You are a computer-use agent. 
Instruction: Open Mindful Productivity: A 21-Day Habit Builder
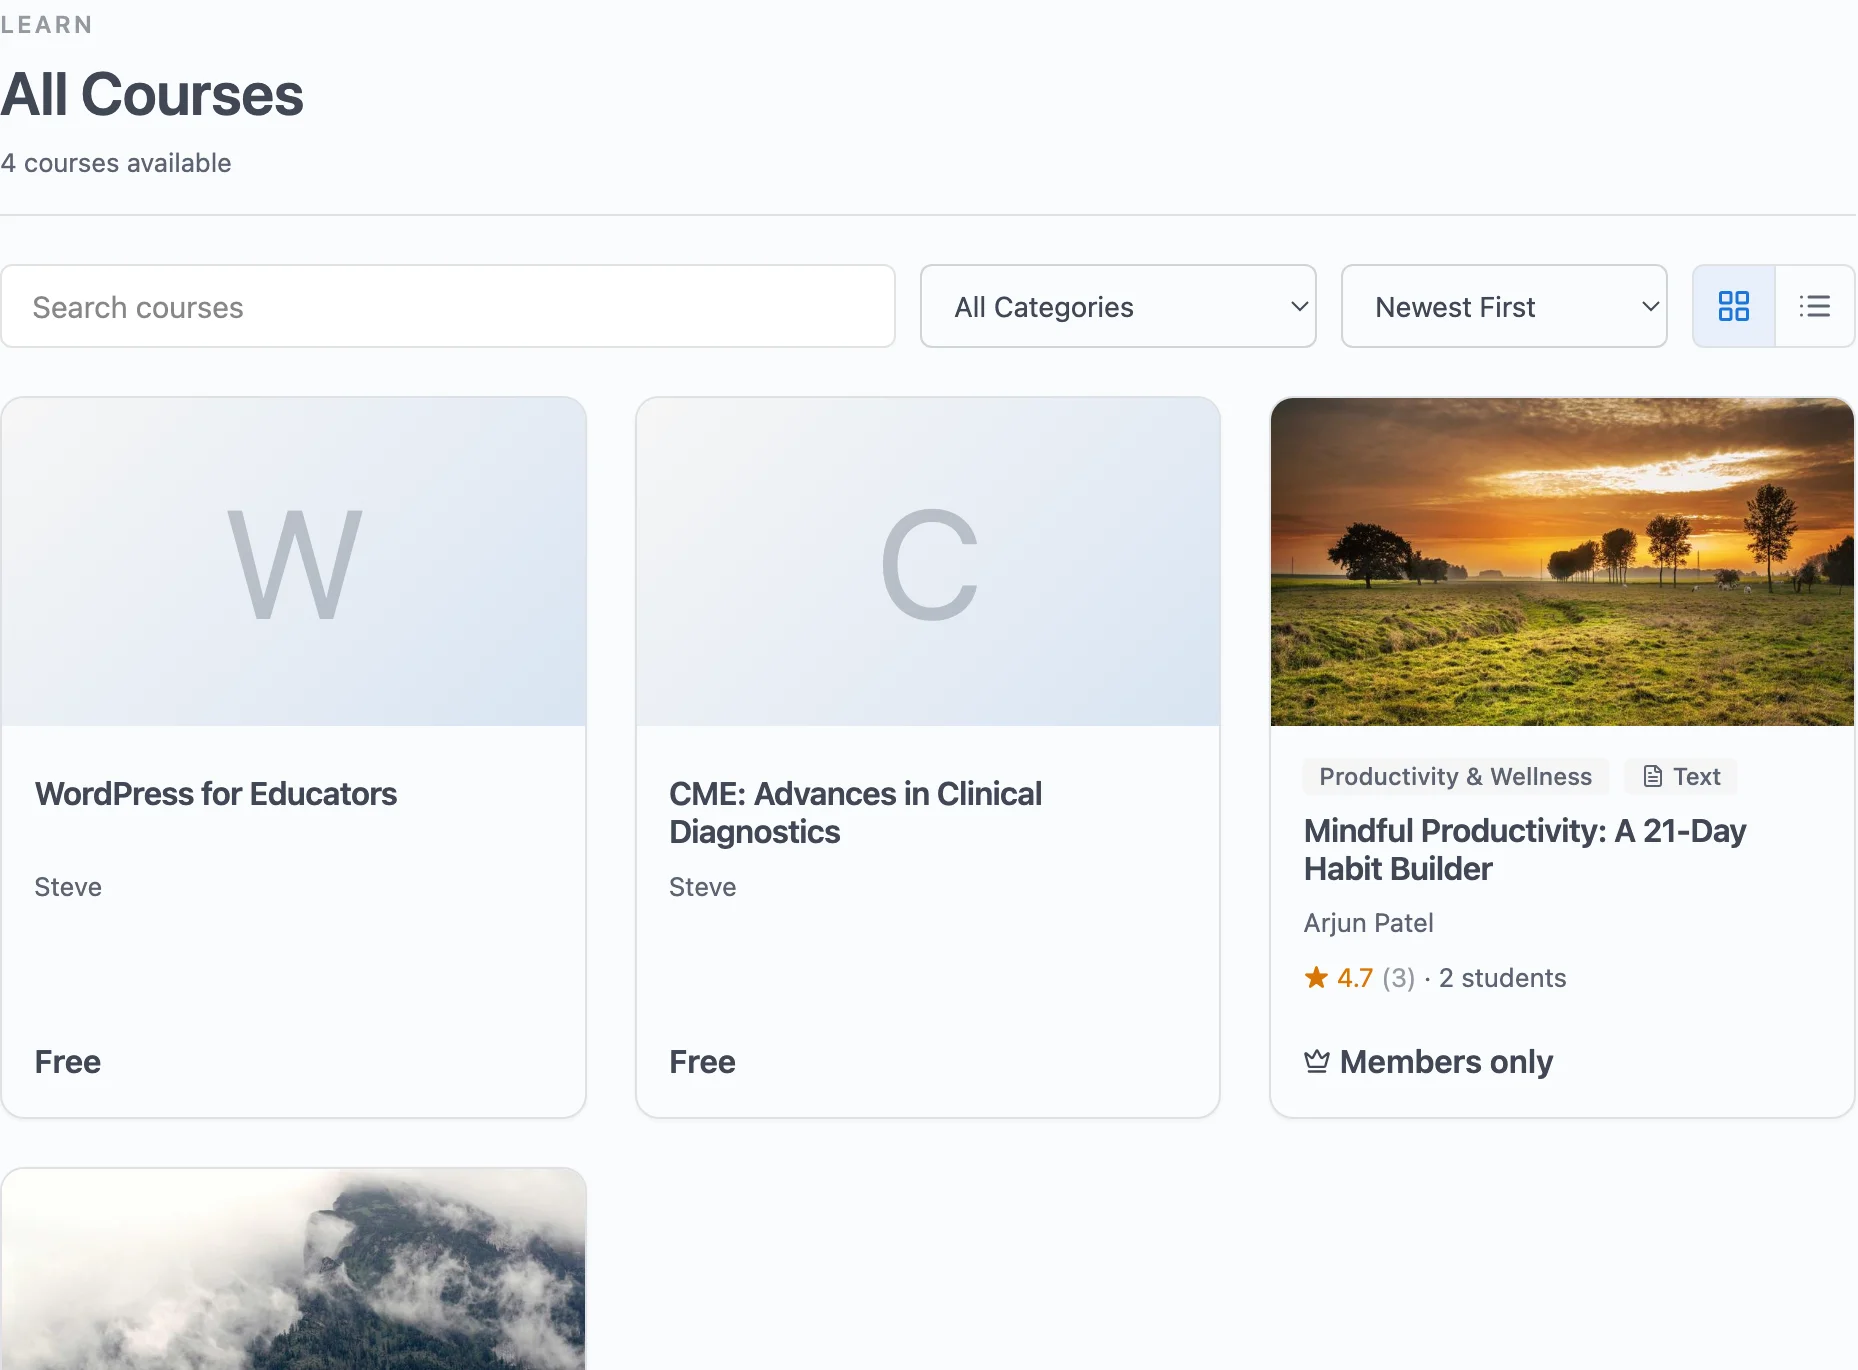[1525, 849]
